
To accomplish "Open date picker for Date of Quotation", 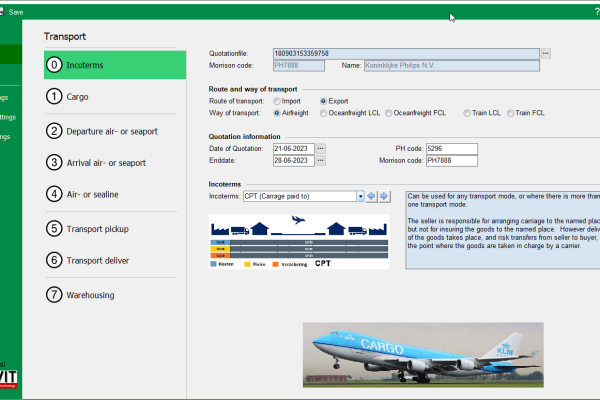I will point(321,149).
